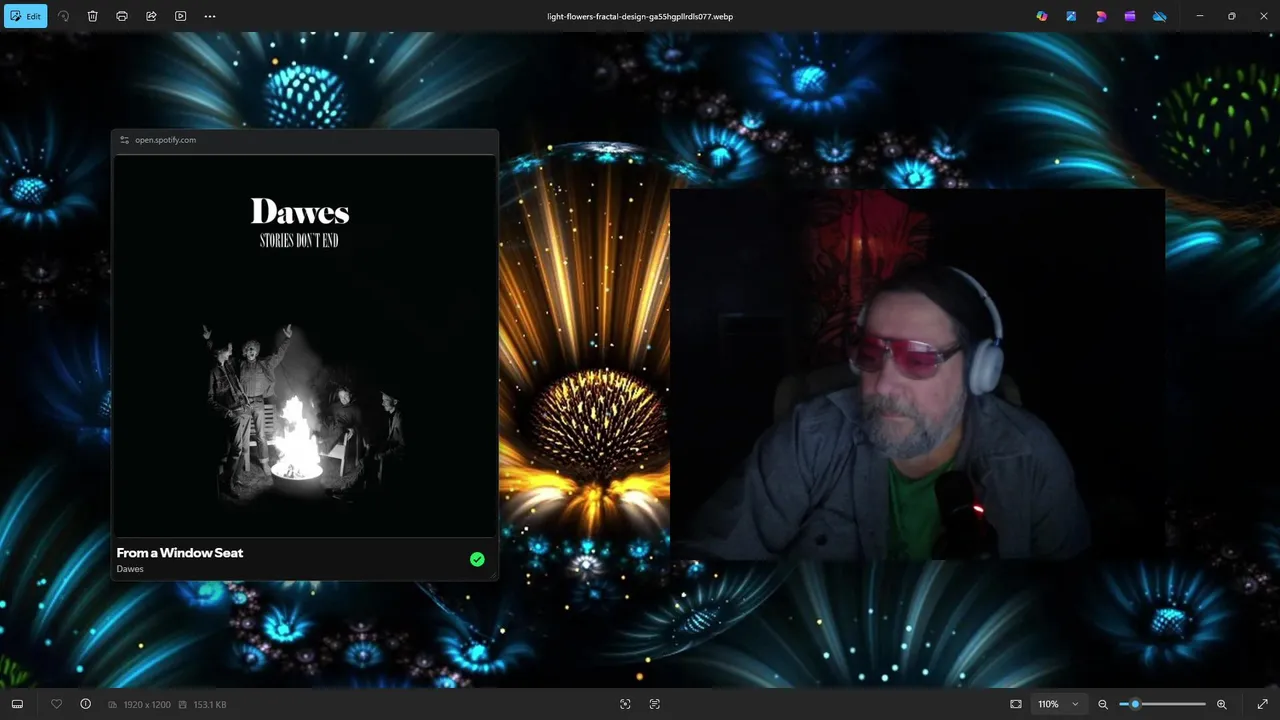This screenshot has height=720, width=1280.
Task: Click the 1920 x 1200 dimensions text
Action: (147, 705)
